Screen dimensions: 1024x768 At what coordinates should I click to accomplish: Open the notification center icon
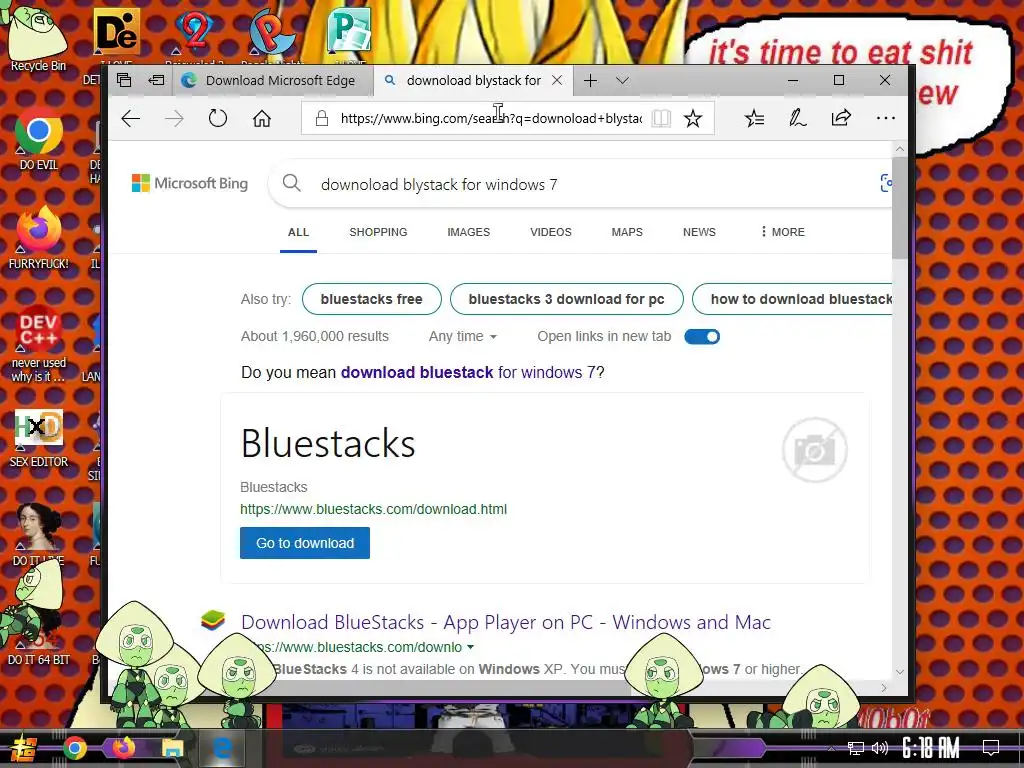tap(991, 747)
